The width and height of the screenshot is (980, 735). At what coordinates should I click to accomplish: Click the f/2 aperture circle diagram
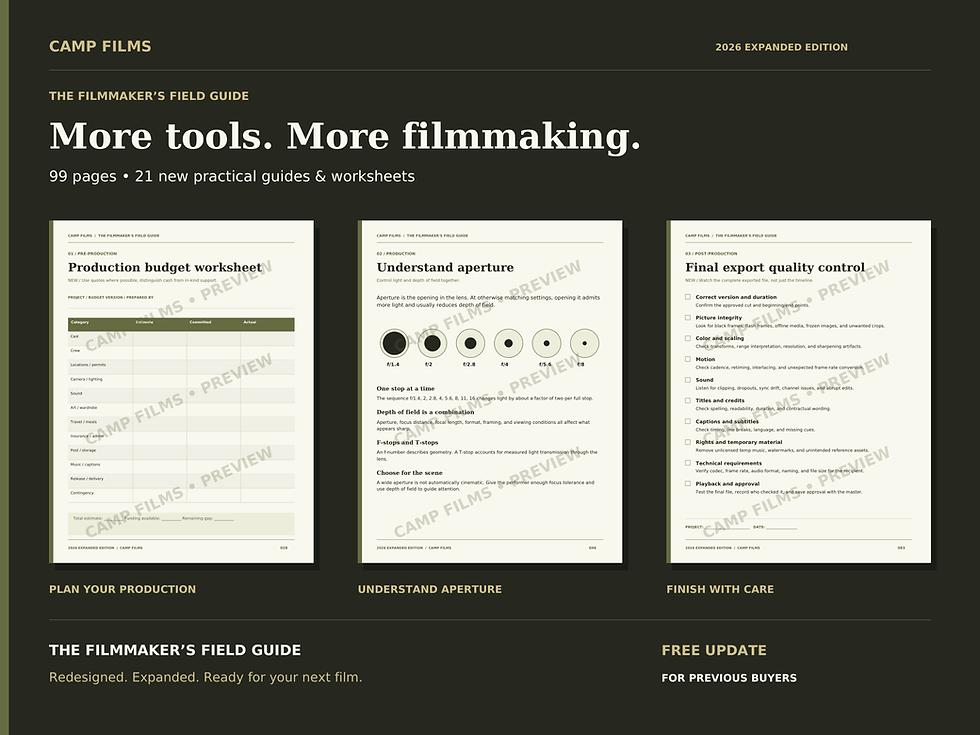[432, 343]
